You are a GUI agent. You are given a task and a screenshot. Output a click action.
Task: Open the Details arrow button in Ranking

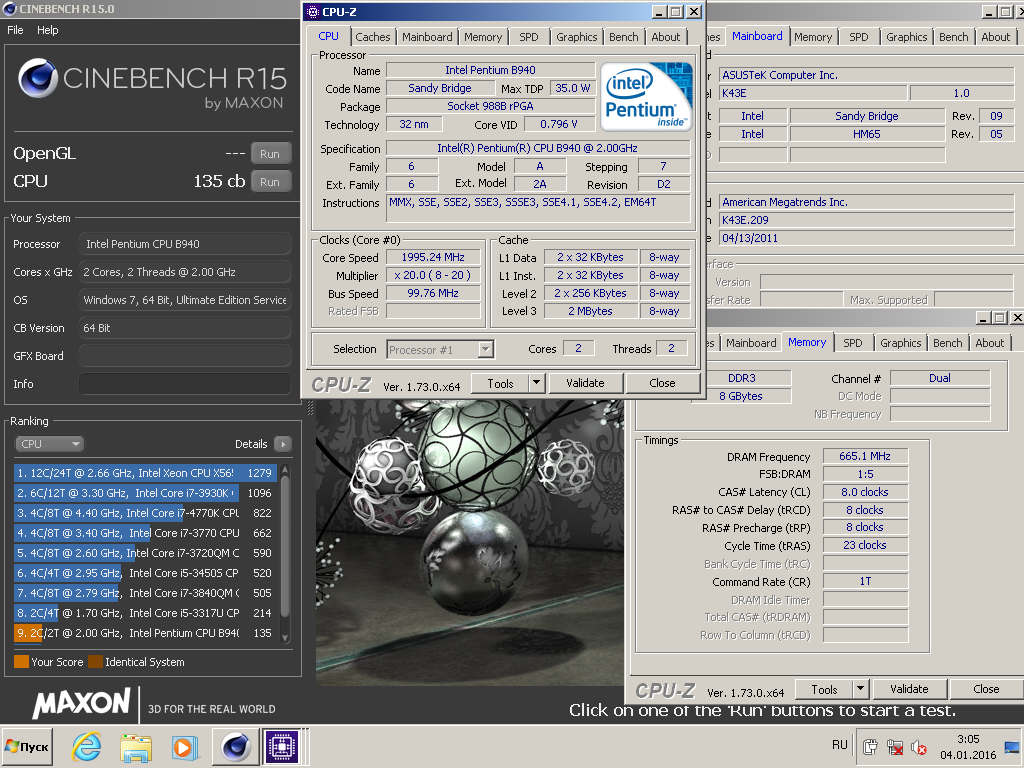pyautogui.click(x=283, y=444)
